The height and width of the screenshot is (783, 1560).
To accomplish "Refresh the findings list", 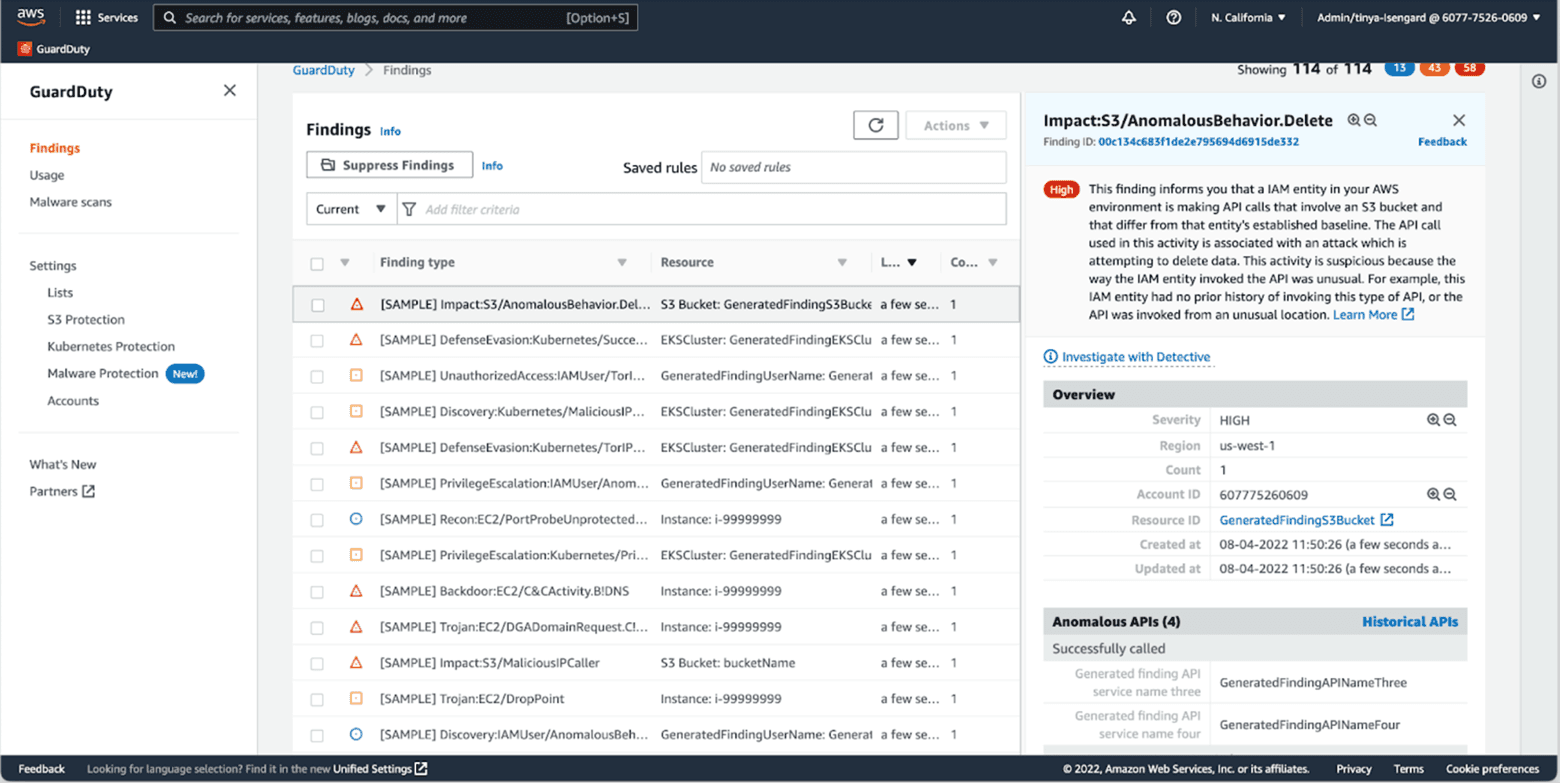I will tap(876, 125).
